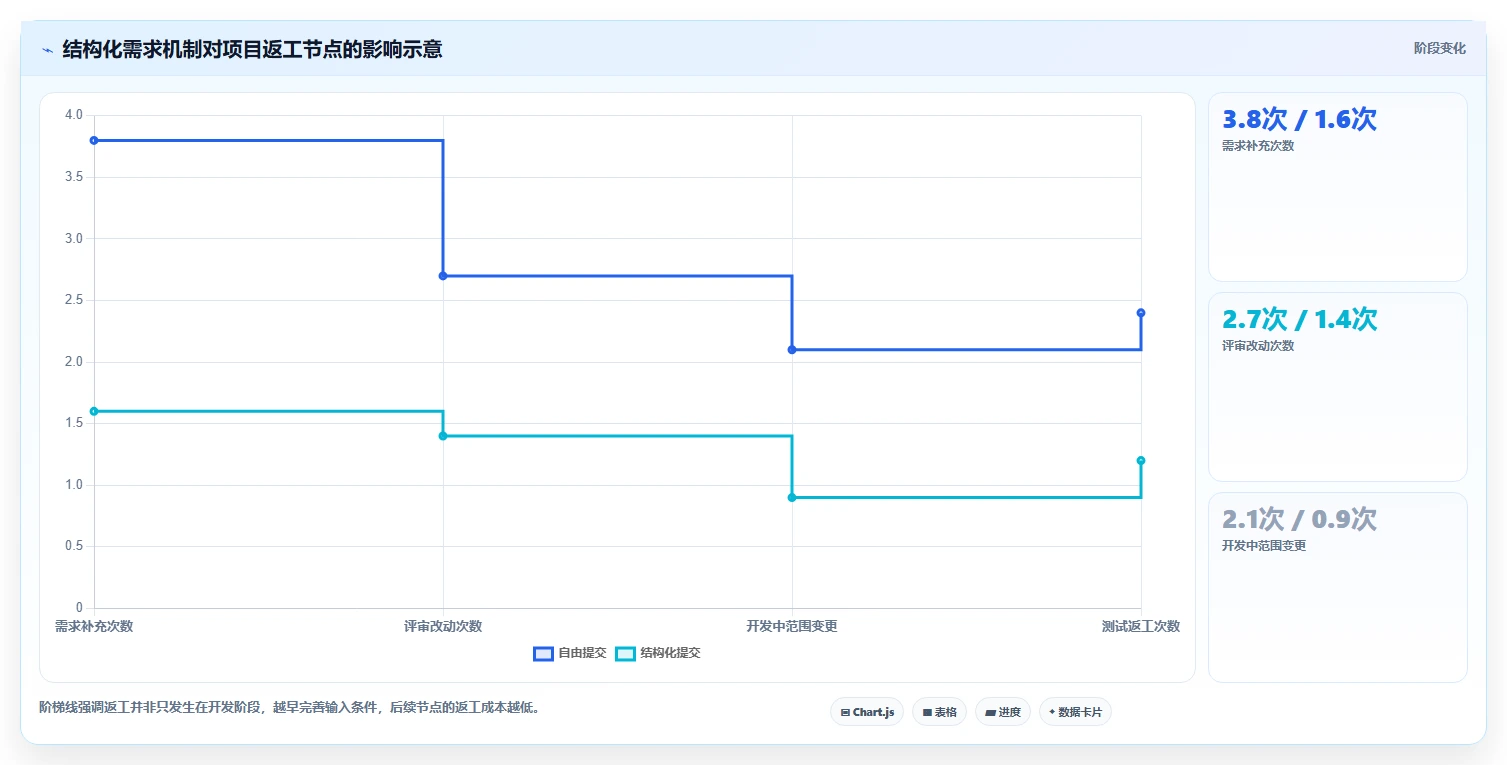Click the blue 自由提交 legend swatch
The image size is (1507, 765).
[x=543, y=654]
